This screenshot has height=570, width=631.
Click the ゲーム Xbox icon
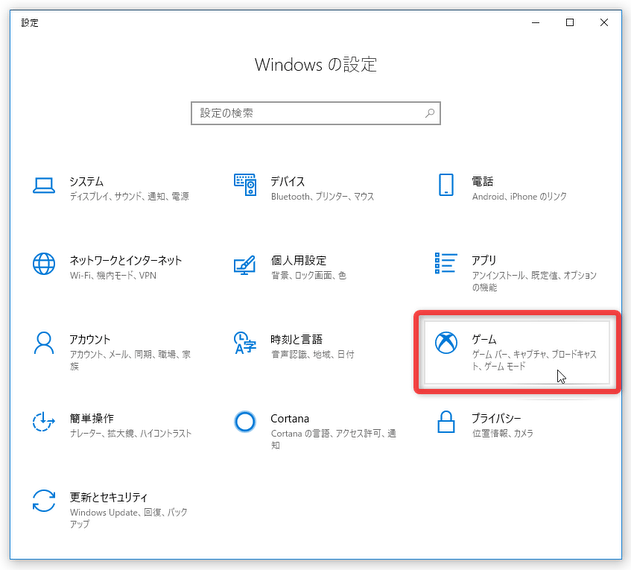tap(446, 343)
